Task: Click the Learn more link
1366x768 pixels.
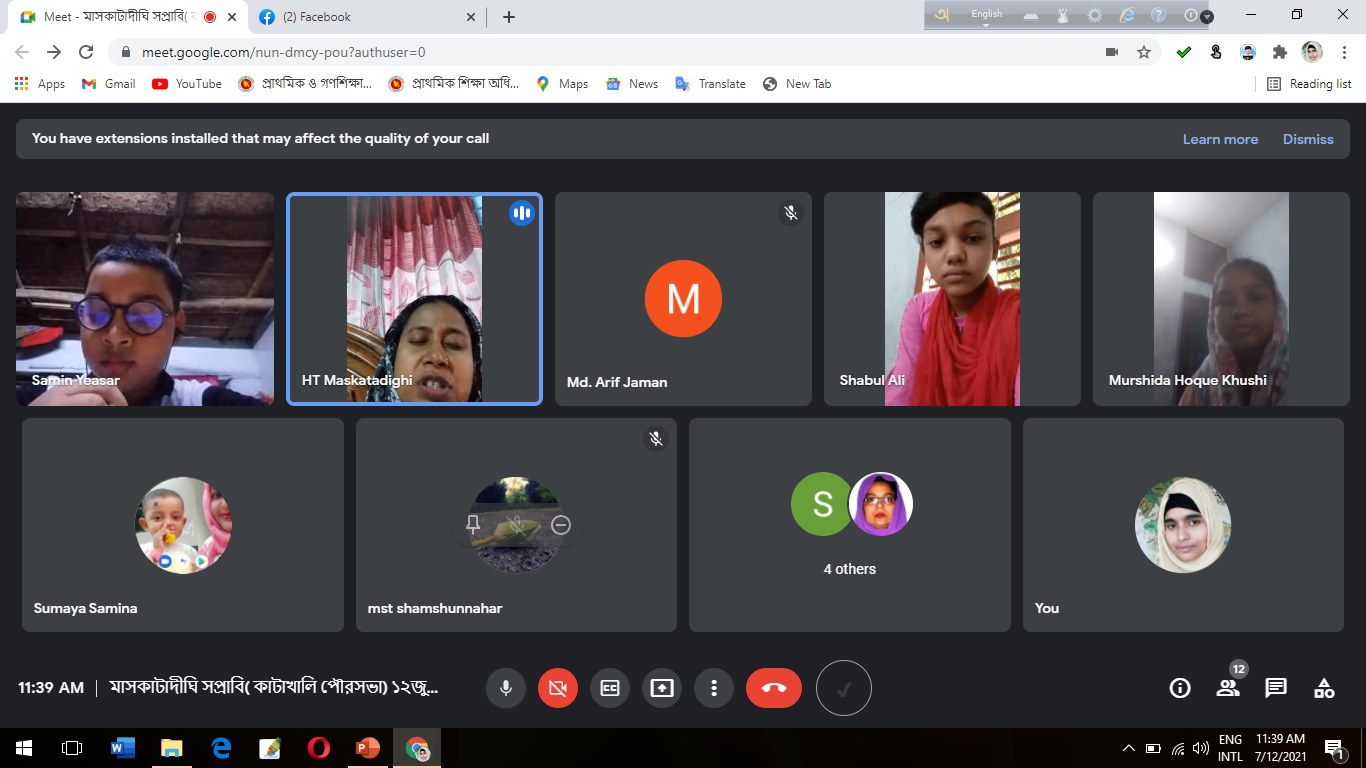Action: click(1220, 139)
